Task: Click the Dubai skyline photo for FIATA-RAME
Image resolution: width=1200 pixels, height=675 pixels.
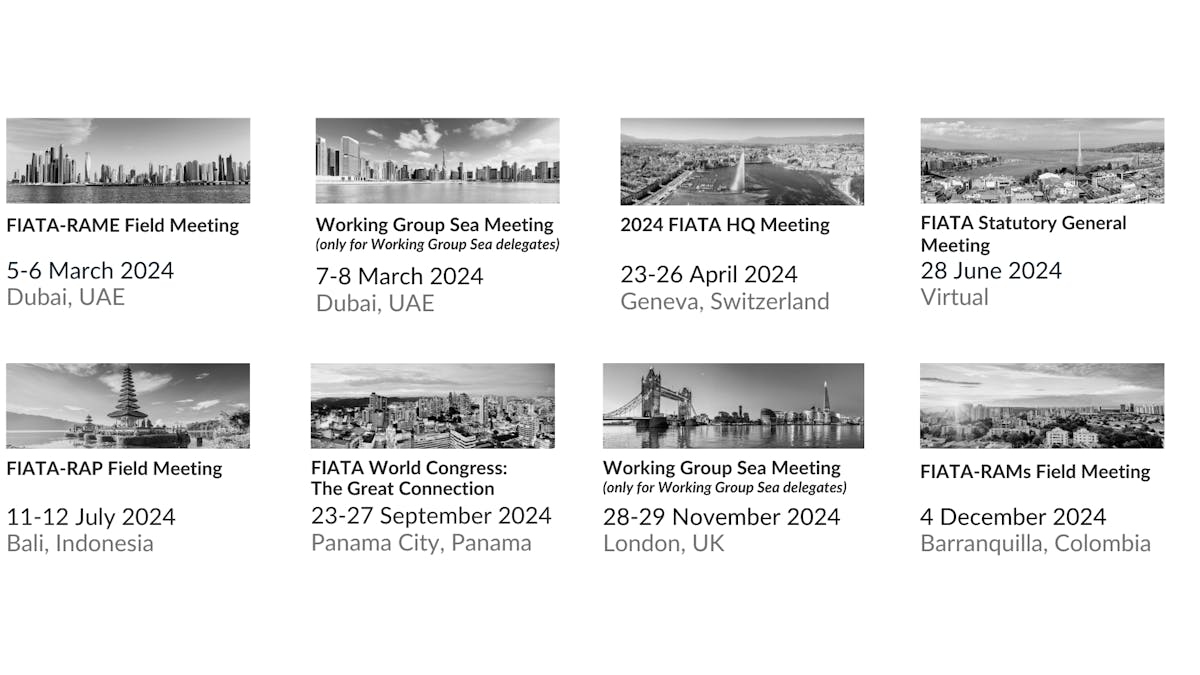Action: (128, 160)
